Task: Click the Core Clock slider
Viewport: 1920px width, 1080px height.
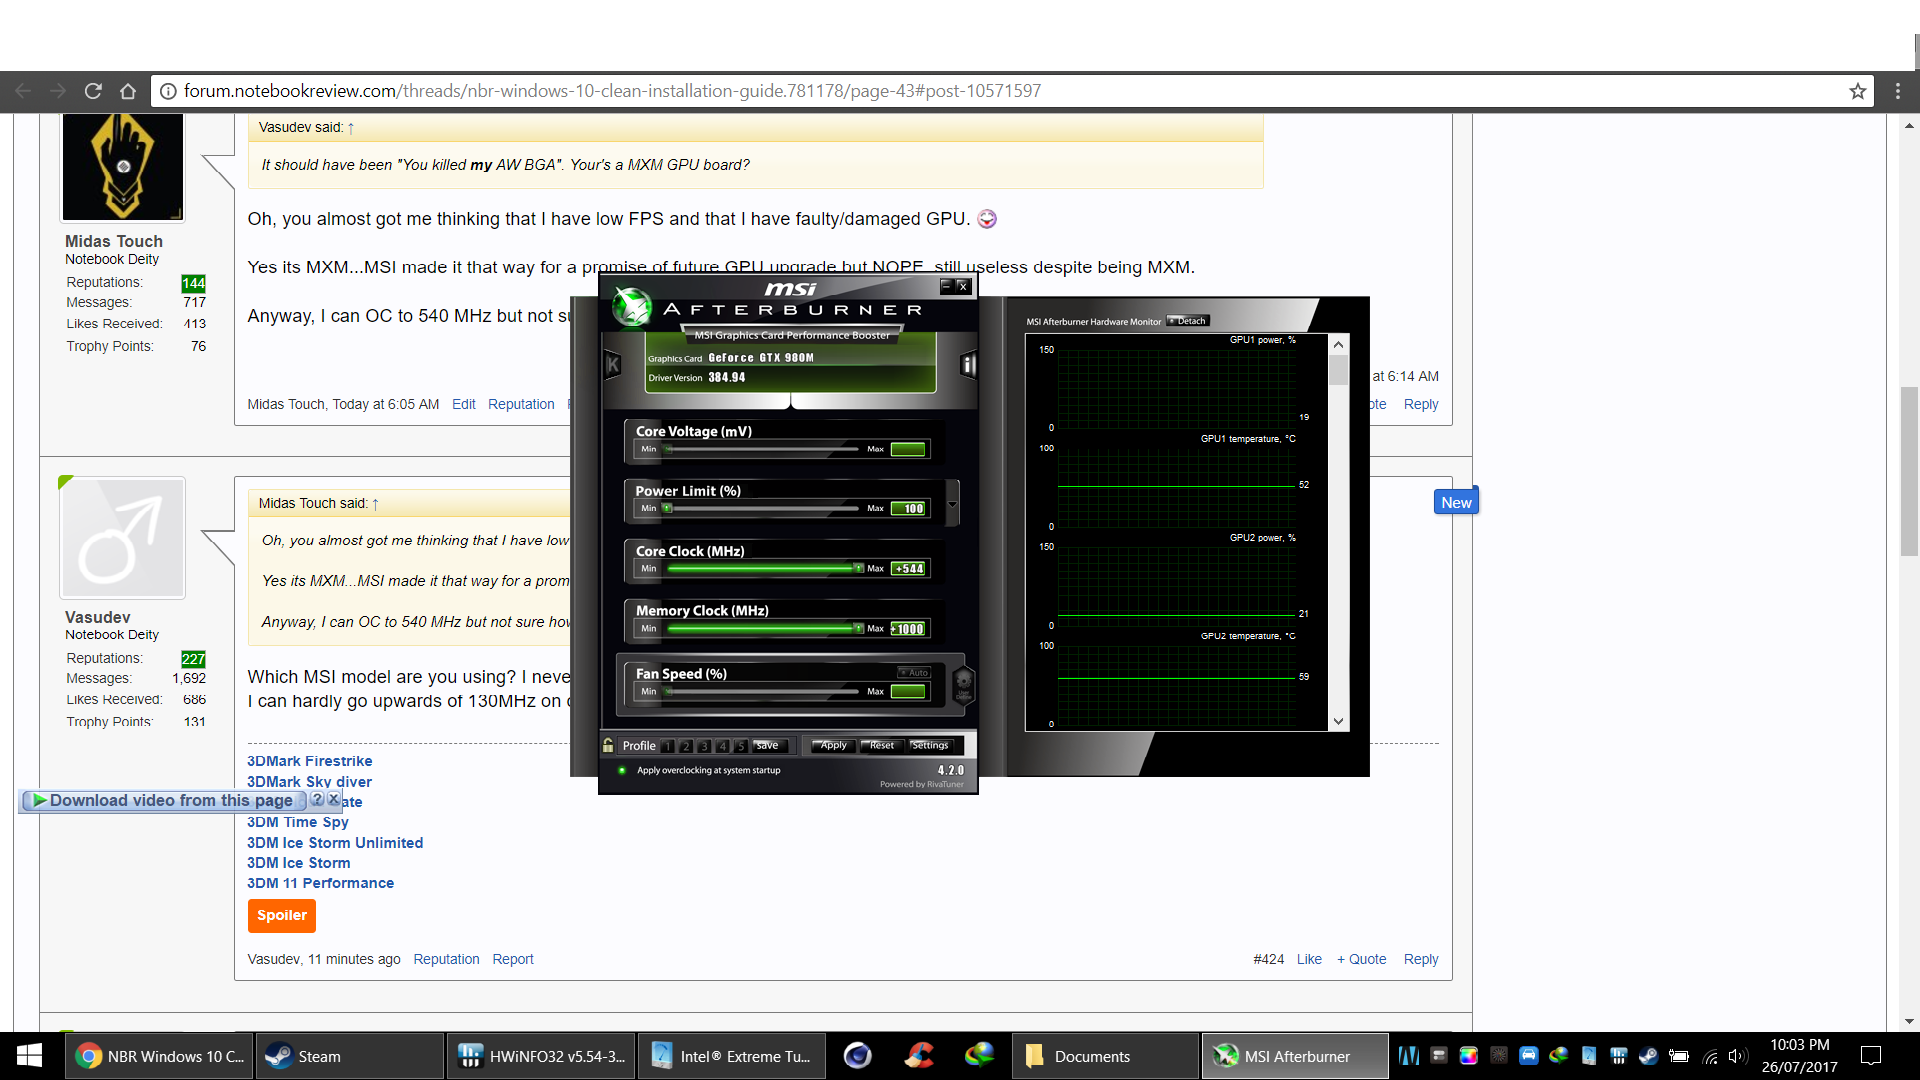Action: [x=763, y=568]
